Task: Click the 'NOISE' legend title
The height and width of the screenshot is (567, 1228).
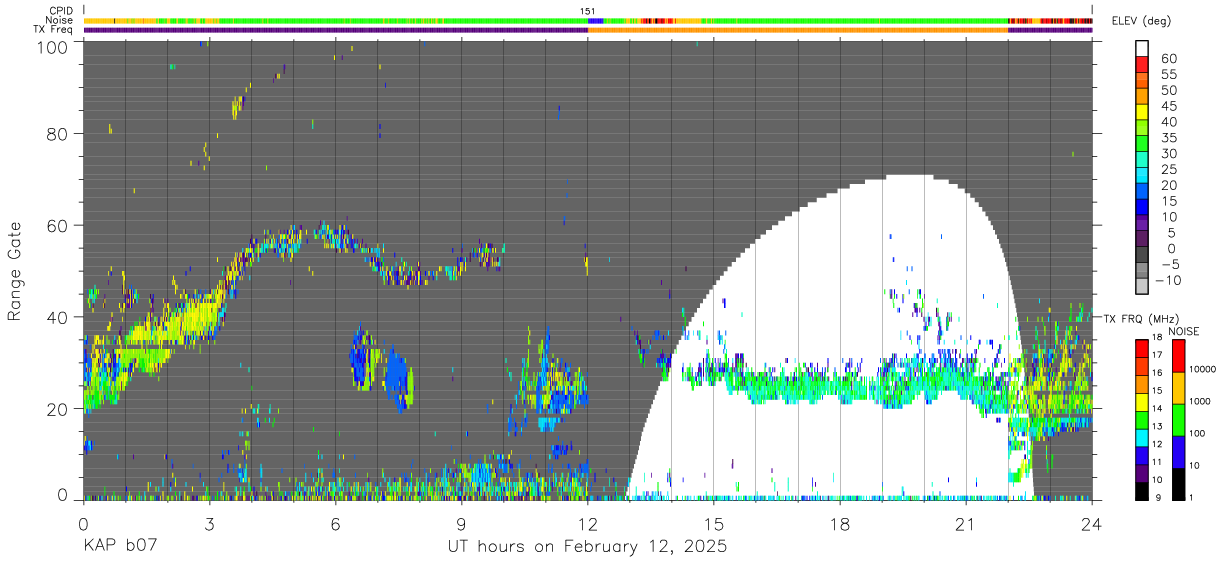Action: click(1184, 331)
